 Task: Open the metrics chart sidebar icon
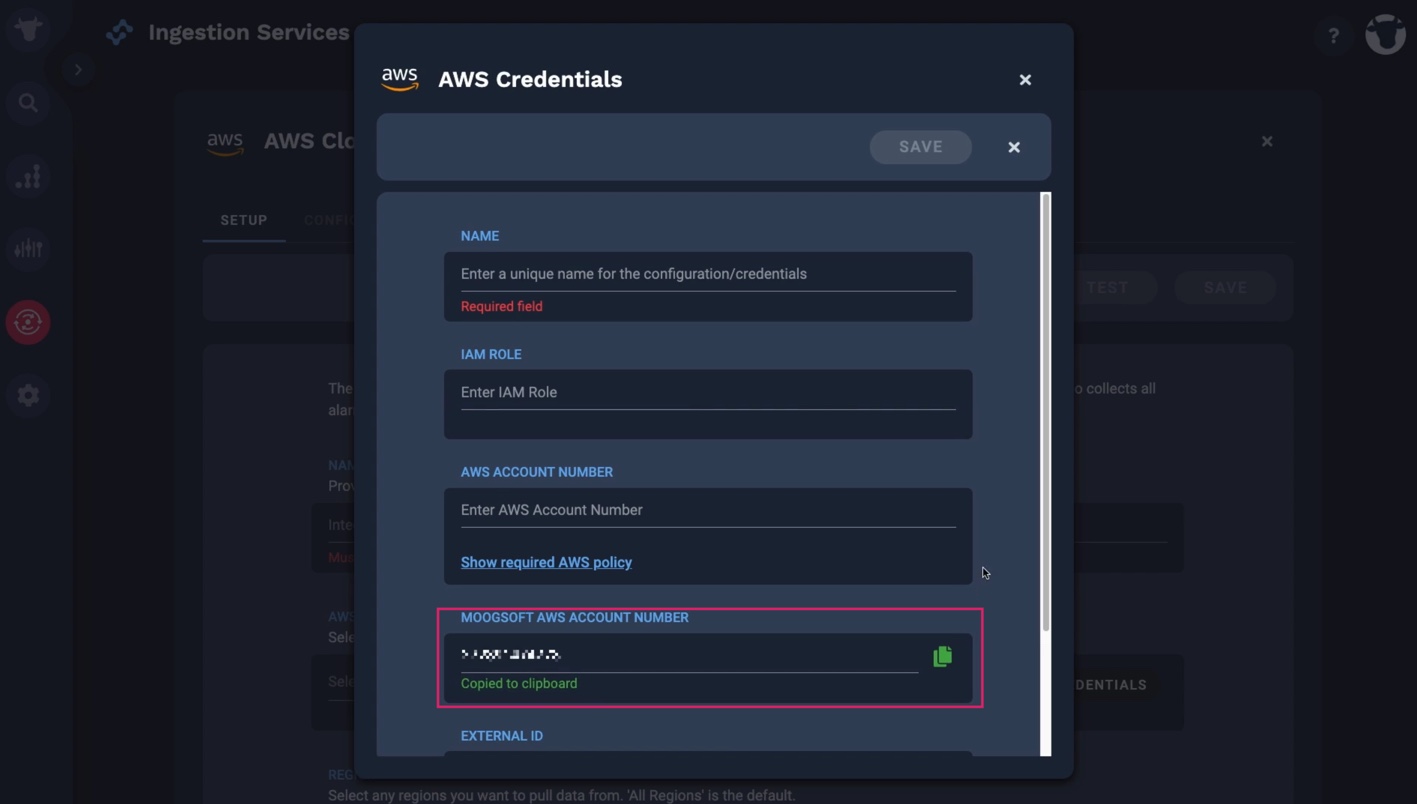[x=28, y=176]
